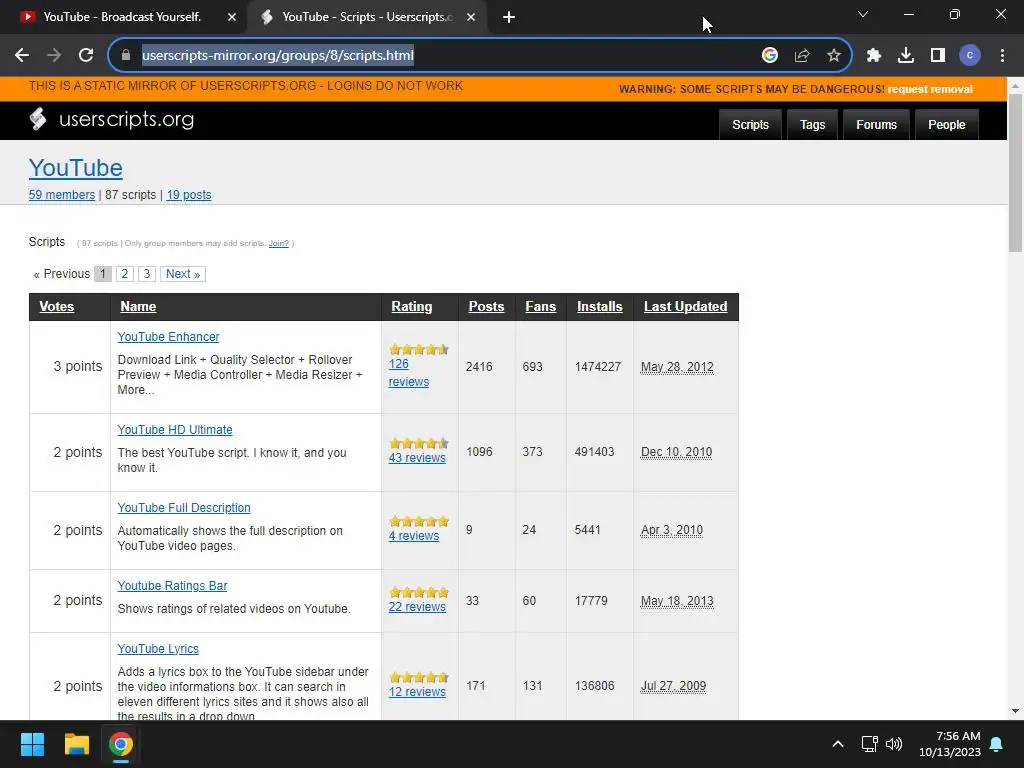The width and height of the screenshot is (1024, 768).
Task: Open Windows Start menu
Action: [32, 744]
